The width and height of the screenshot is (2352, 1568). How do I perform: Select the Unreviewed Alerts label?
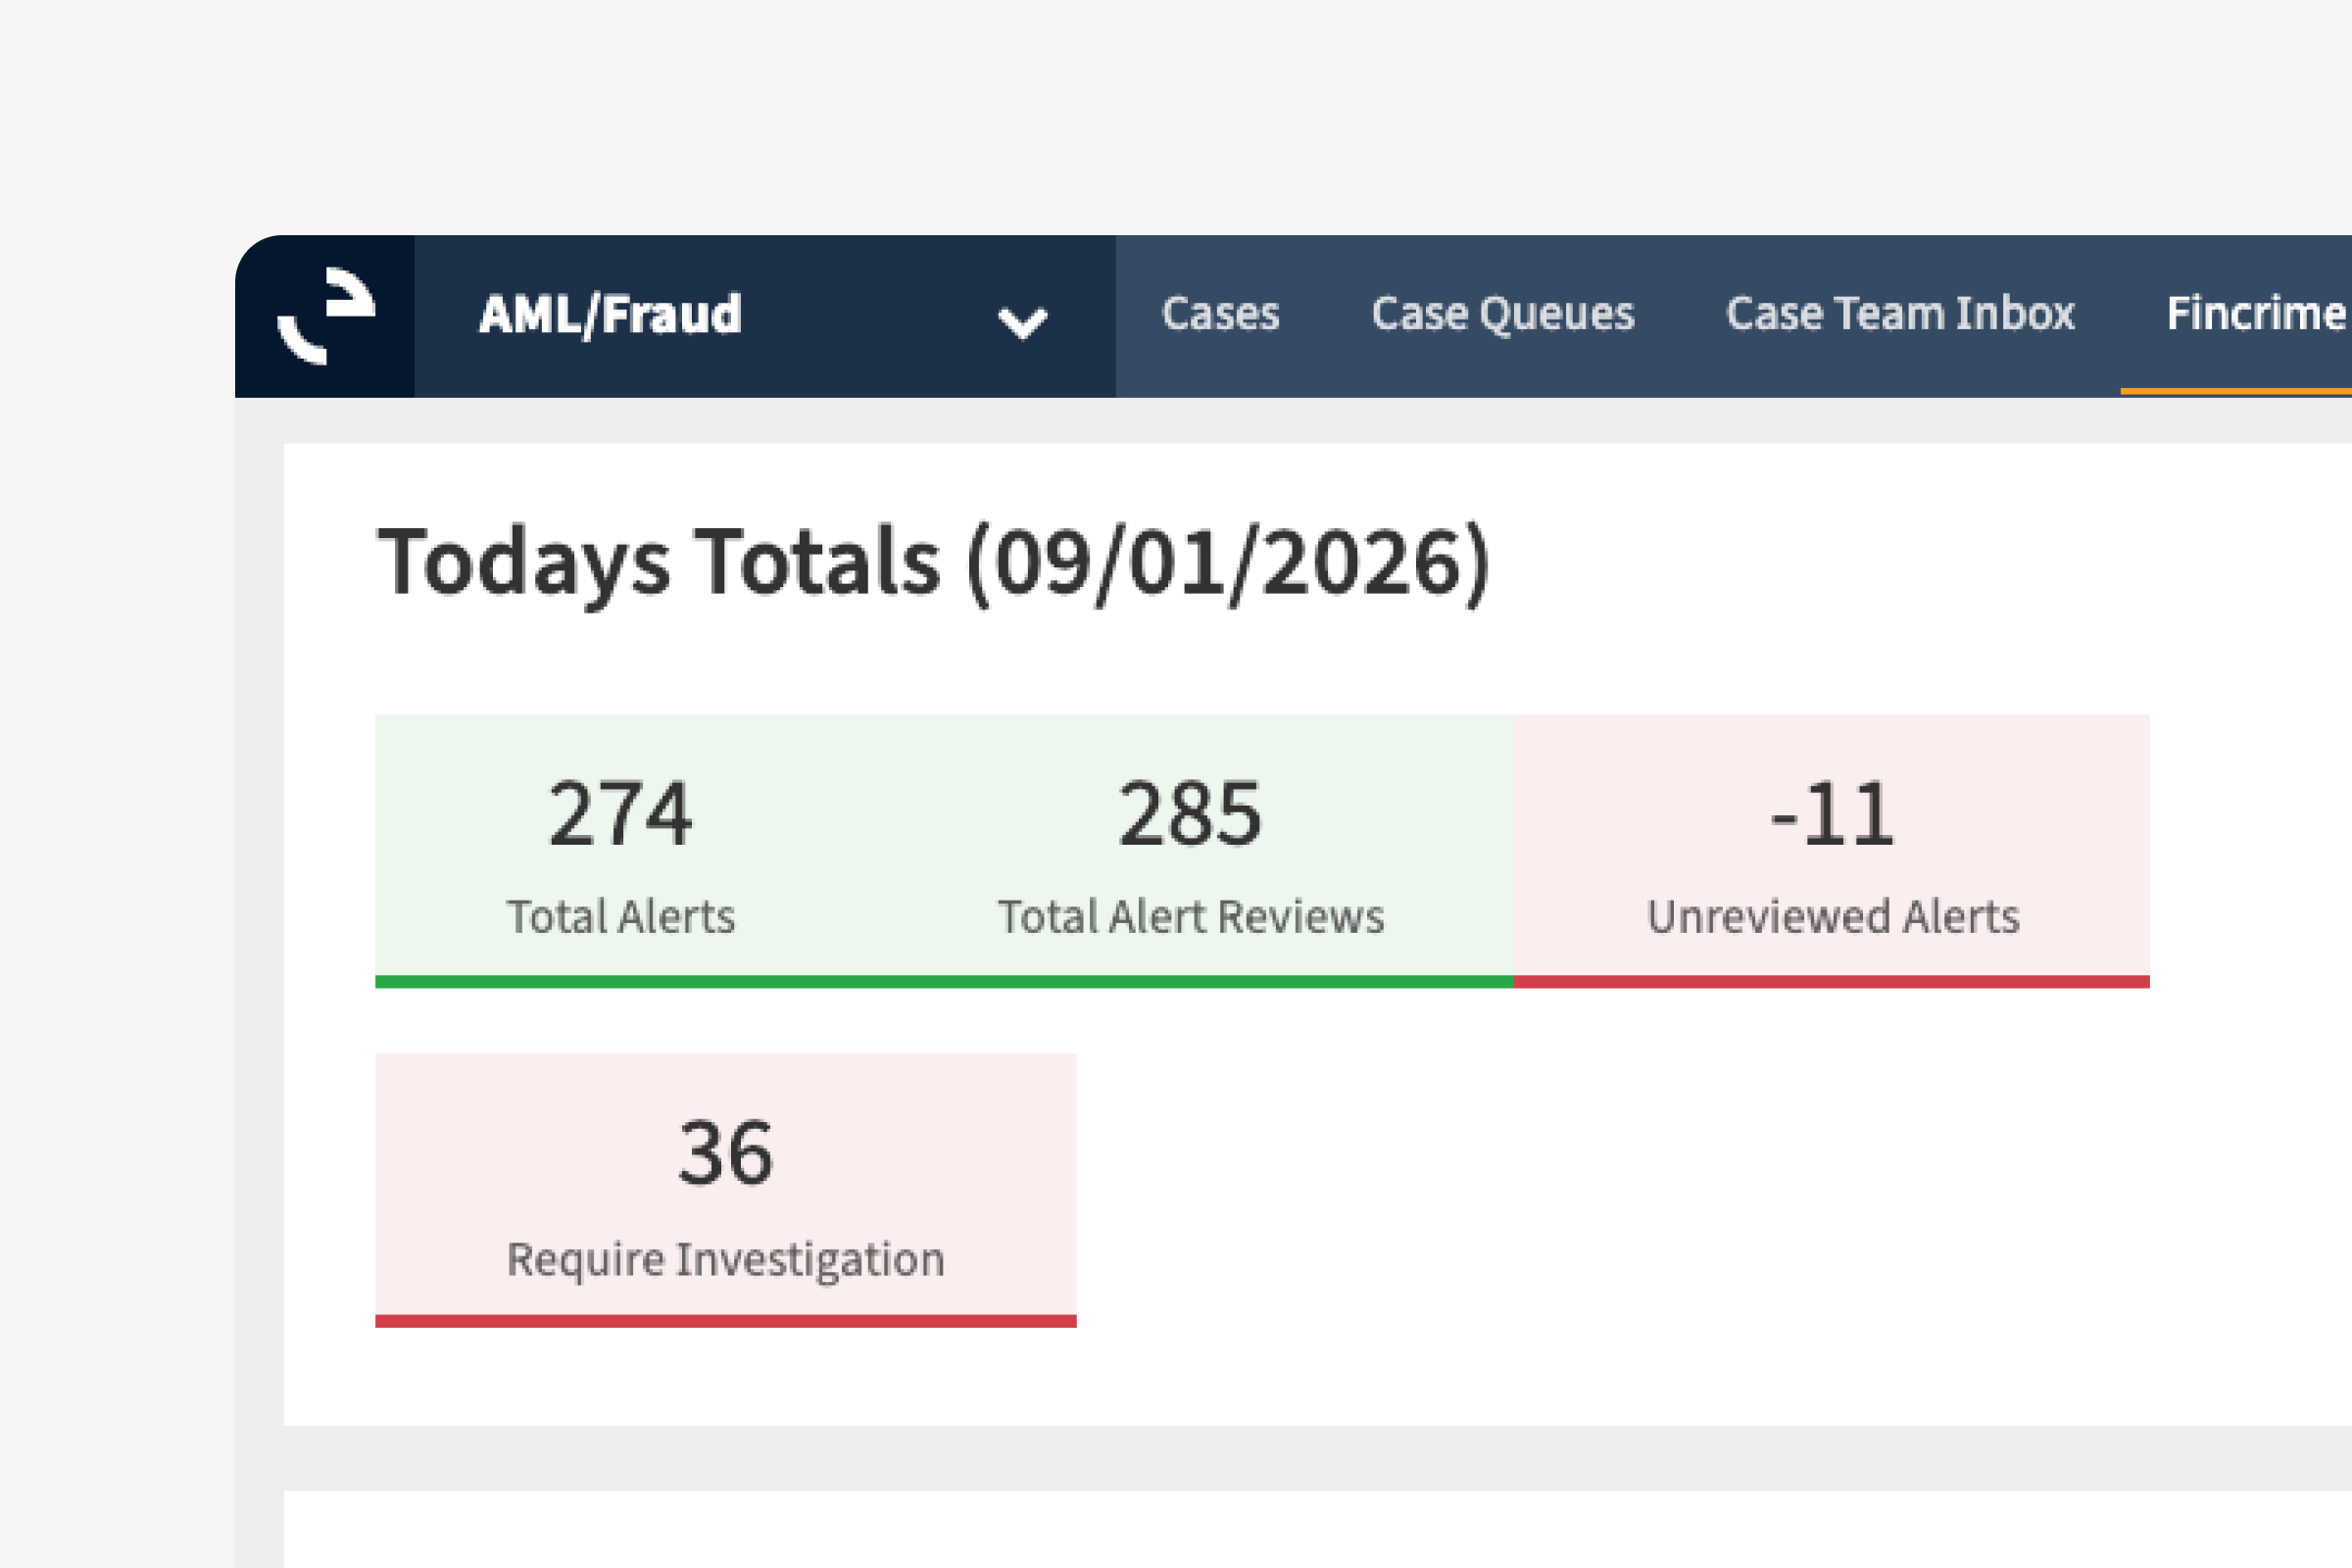tap(1832, 917)
